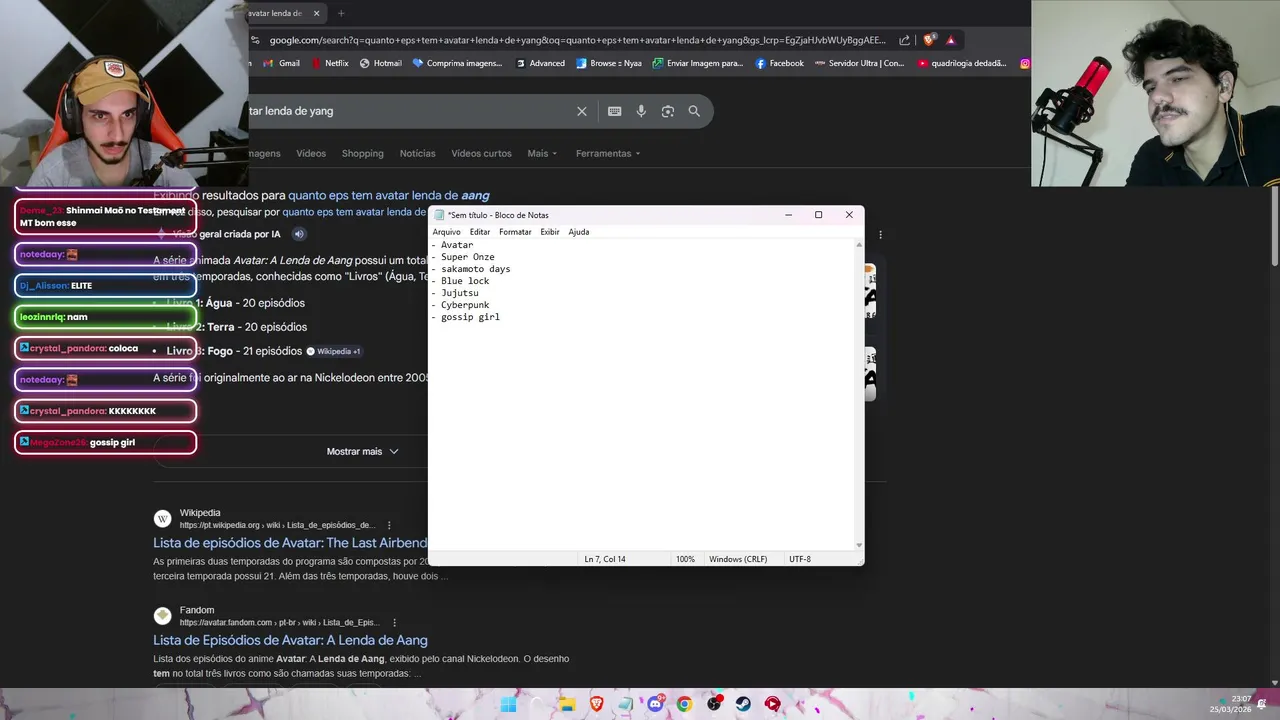1280x720 pixels.
Task: Open OBS Studio from the taskbar
Action: tap(714, 704)
